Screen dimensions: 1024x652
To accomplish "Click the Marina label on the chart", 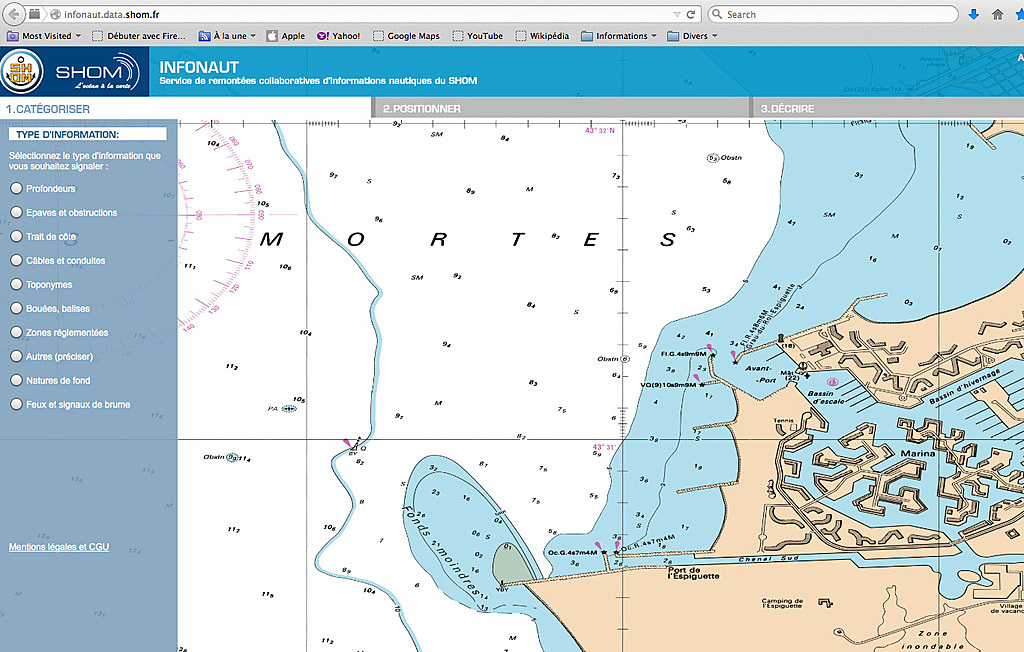I will click(918, 453).
